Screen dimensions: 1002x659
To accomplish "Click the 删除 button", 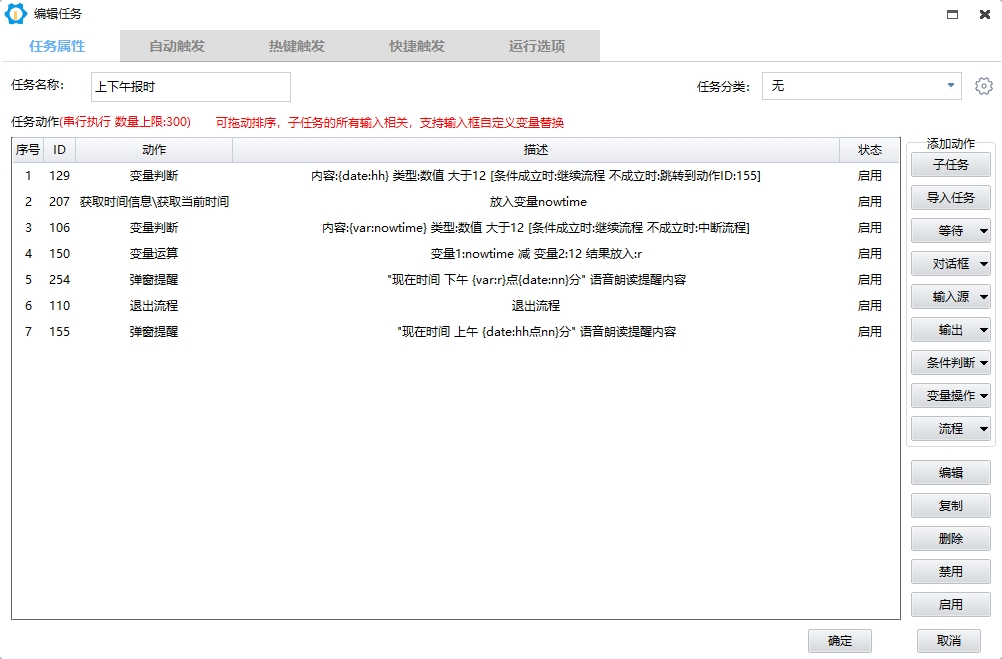I will click(949, 538).
